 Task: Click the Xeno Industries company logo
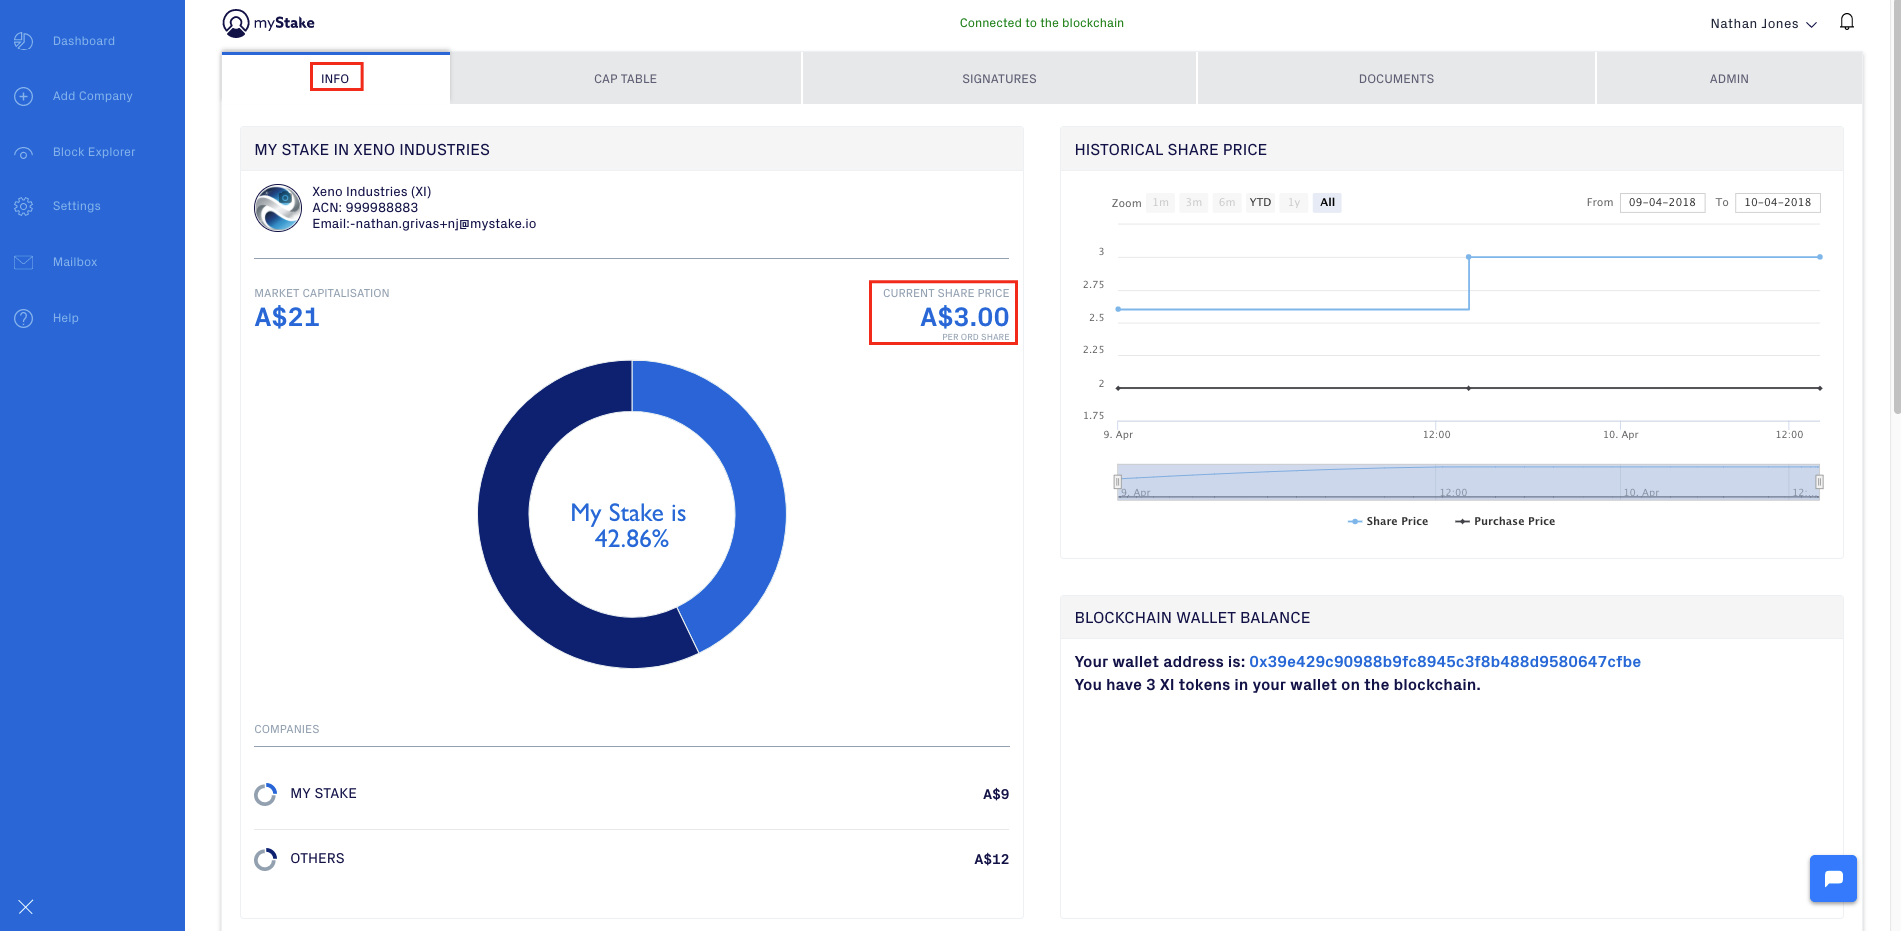pyautogui.click(x=278, y=208)
